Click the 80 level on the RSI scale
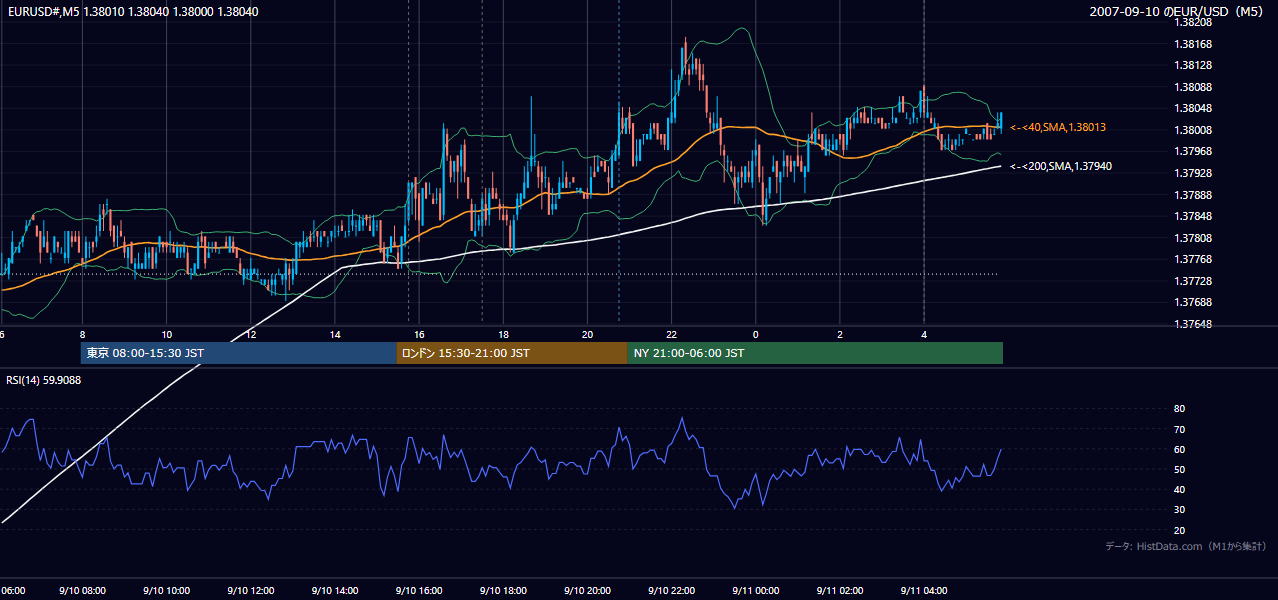The image size is (1278, 600). 1179,409
